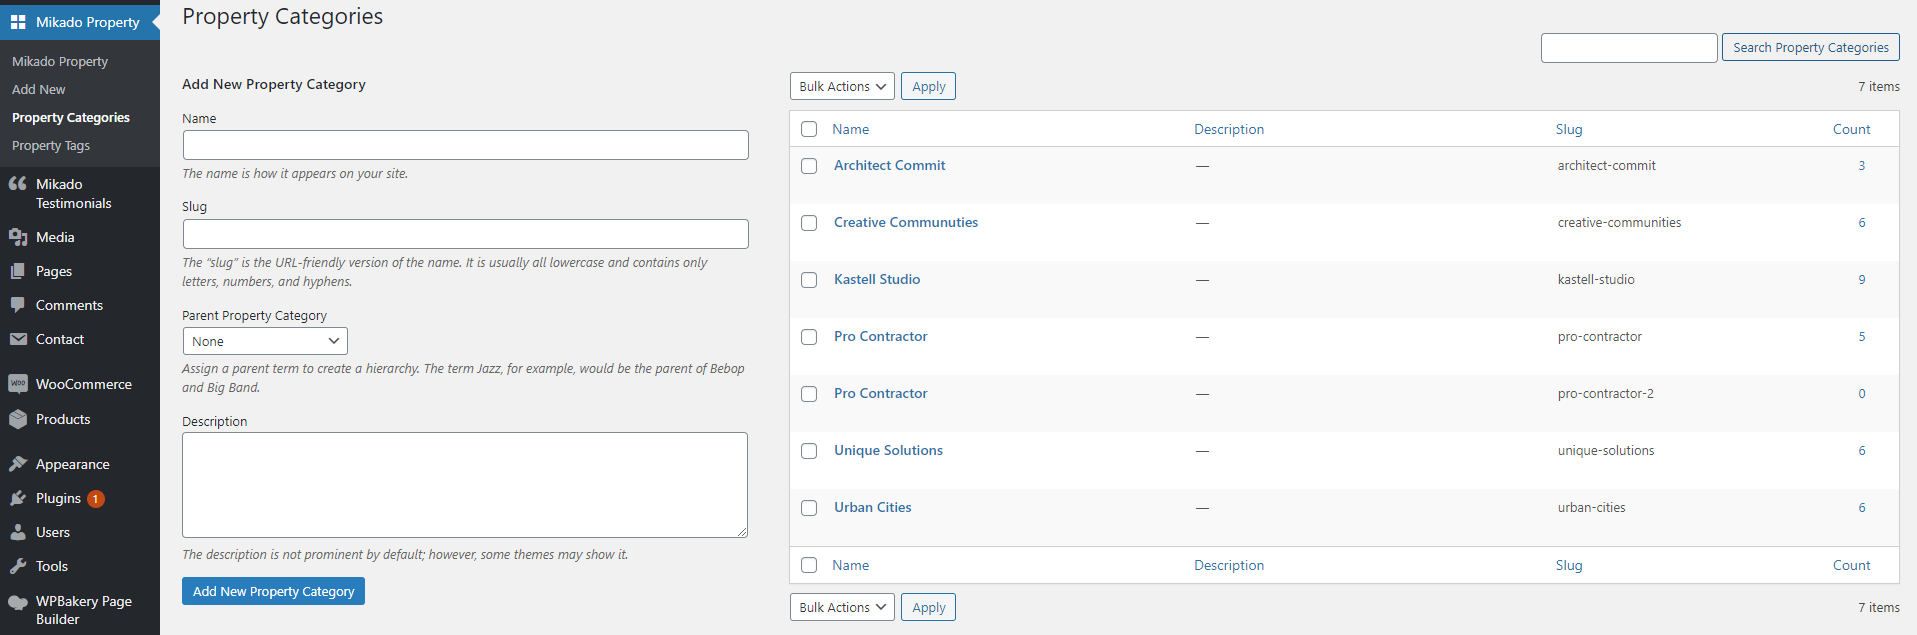Open the Architect Commit category link
Image resolution: width=1917 pixels, height=635 pixels.
pyautogui.click(x=889, y=165)
